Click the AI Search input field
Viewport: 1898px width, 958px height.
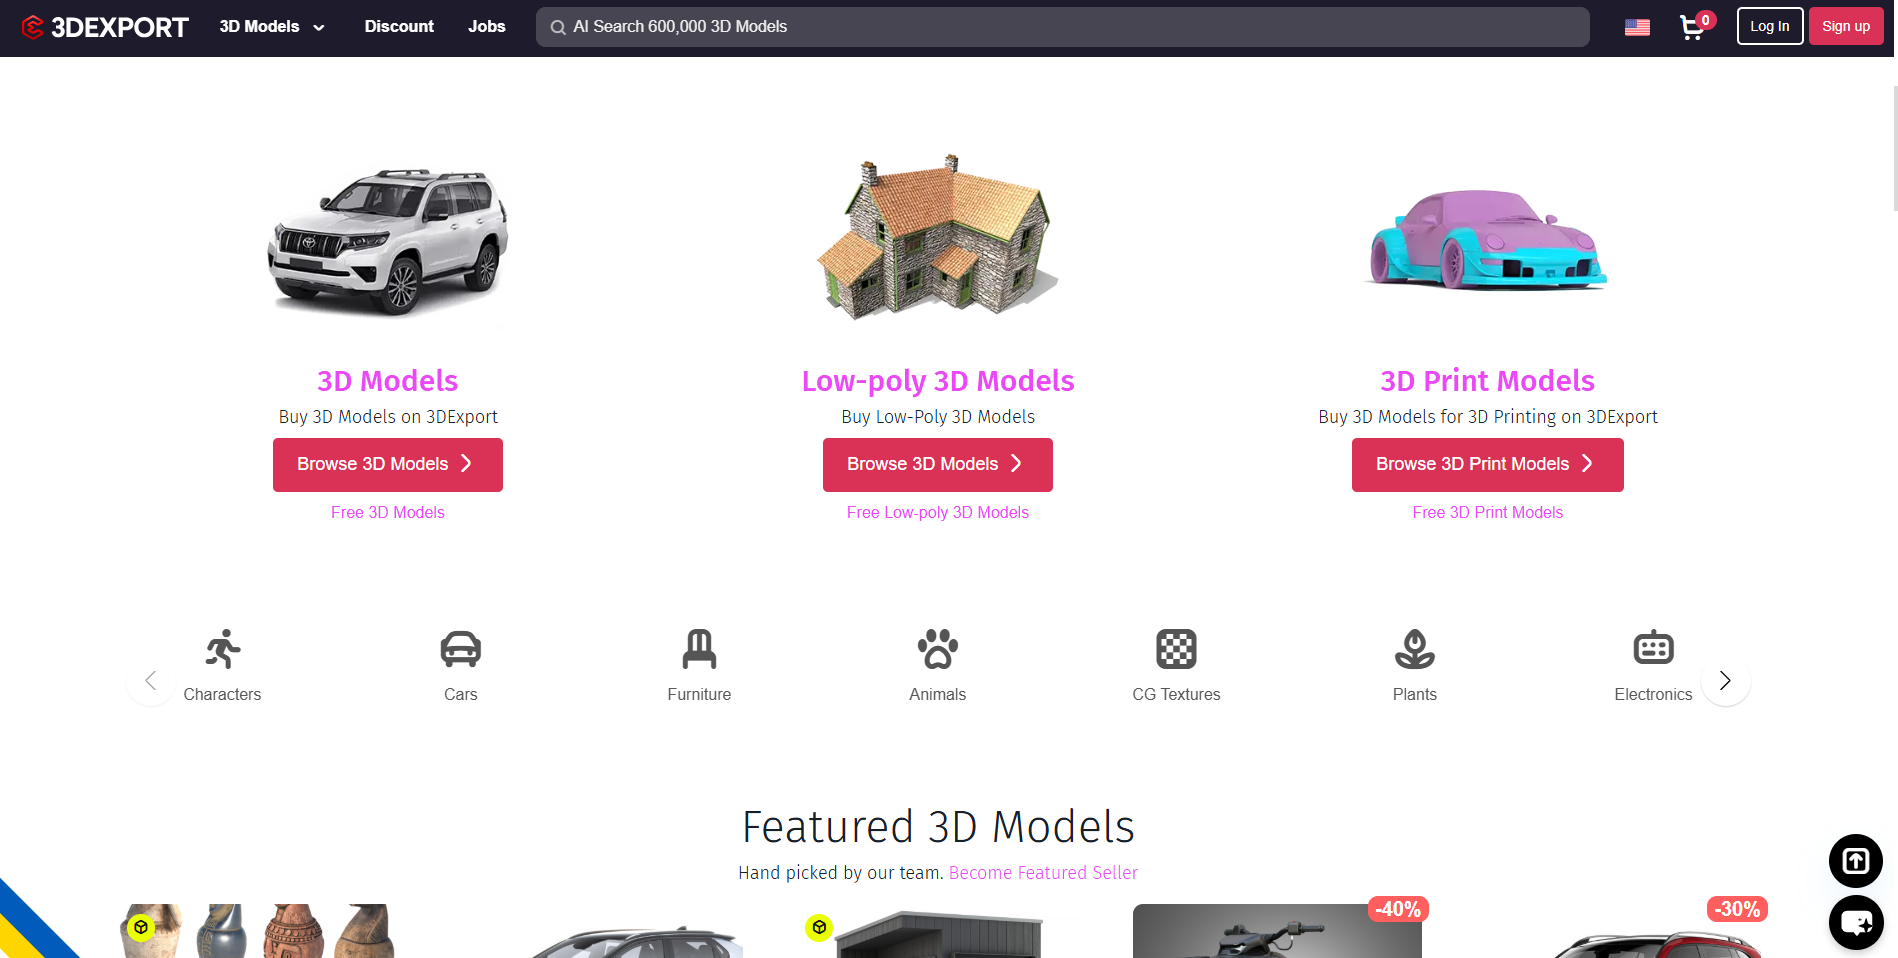tap(1062, 27)
